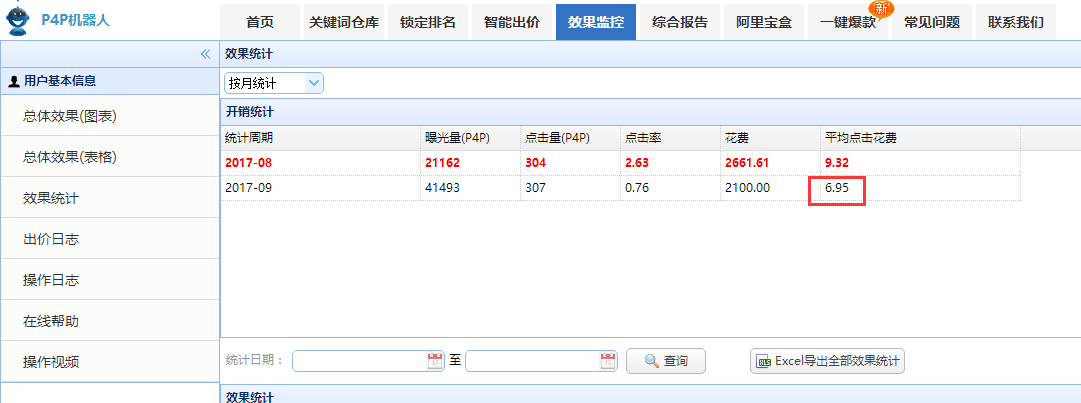
Task: Click the 307 clicks value
Action: click(536, 187)
